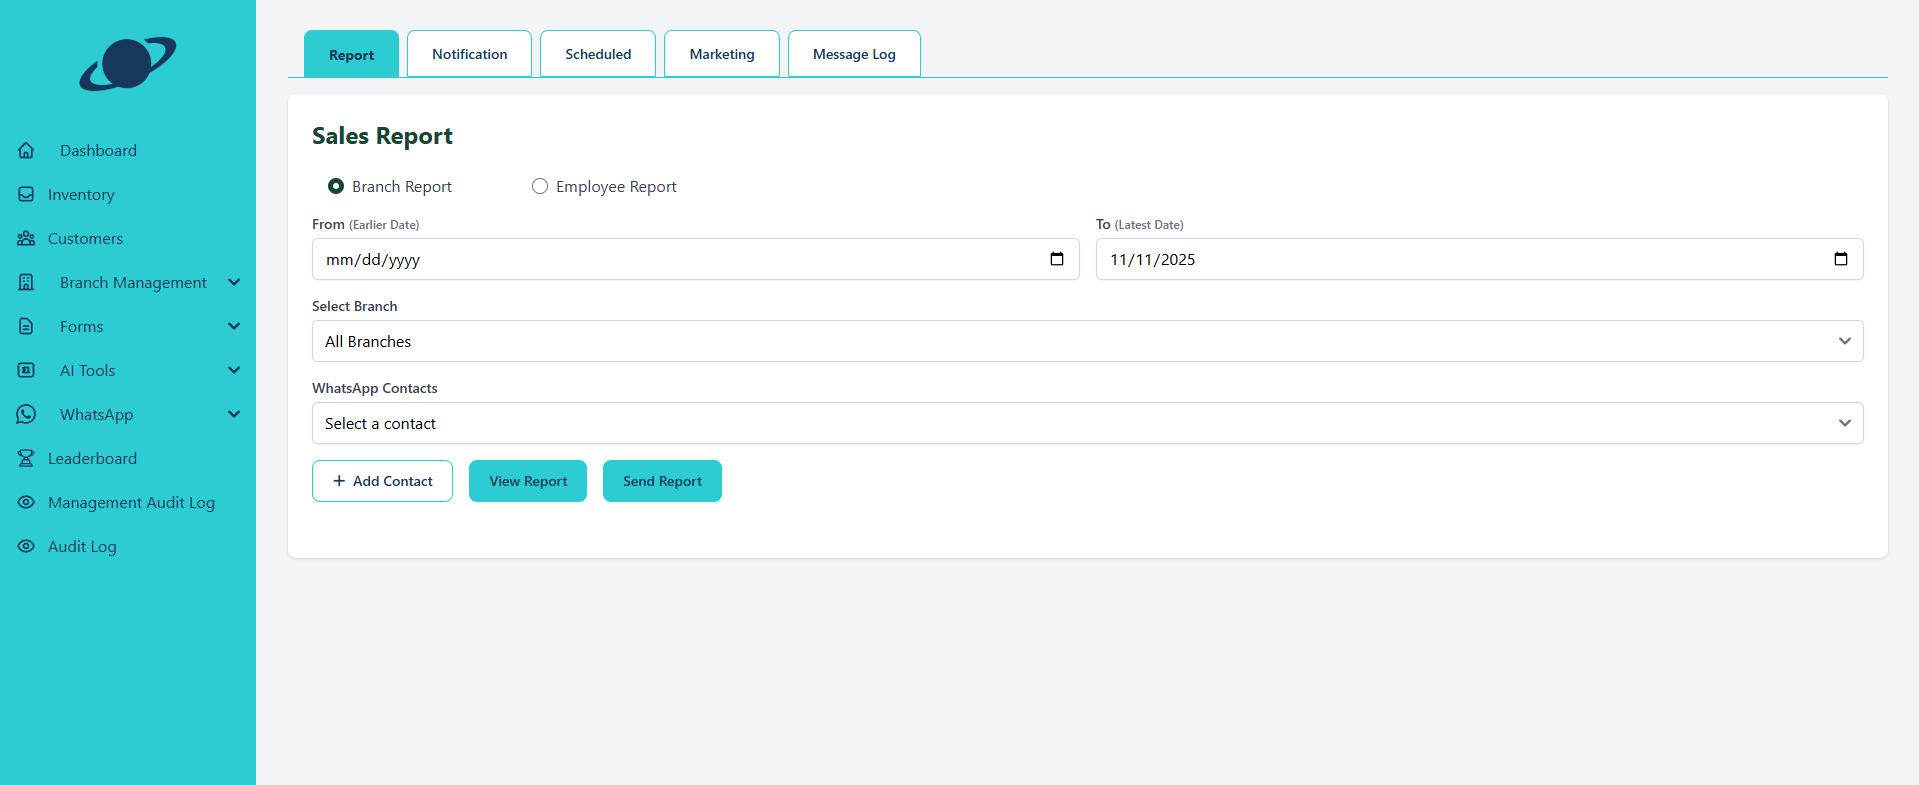Open the Select Branch dropdown
The width and height of the screenshot is (1919, 785).
(x=1087, y=341)
